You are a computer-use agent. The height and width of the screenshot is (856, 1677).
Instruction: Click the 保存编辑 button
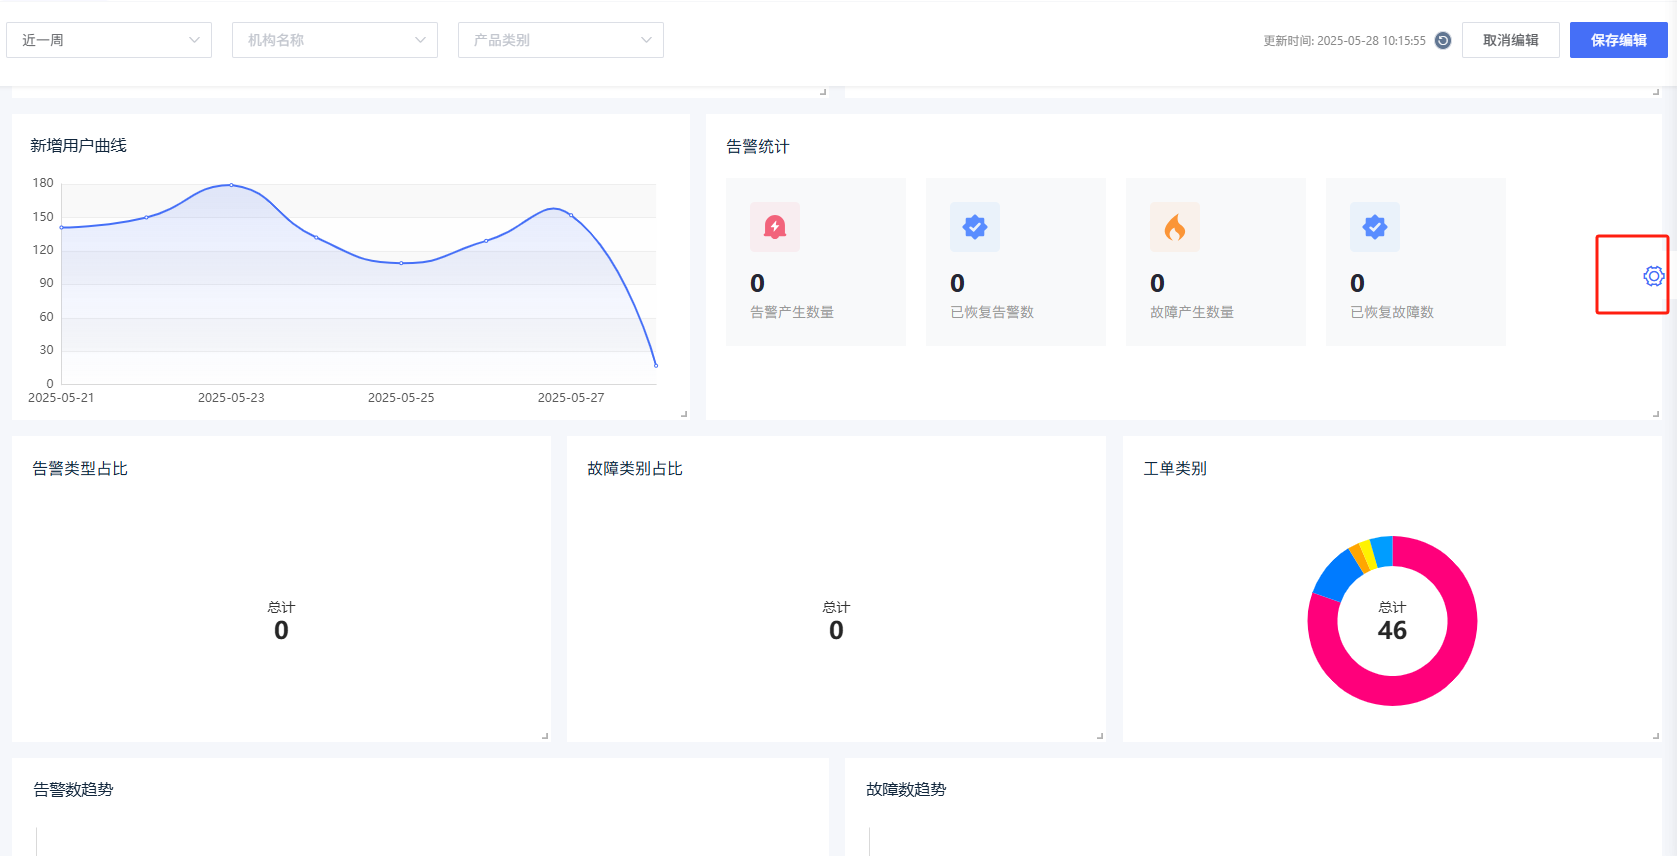pos(1618,40)
